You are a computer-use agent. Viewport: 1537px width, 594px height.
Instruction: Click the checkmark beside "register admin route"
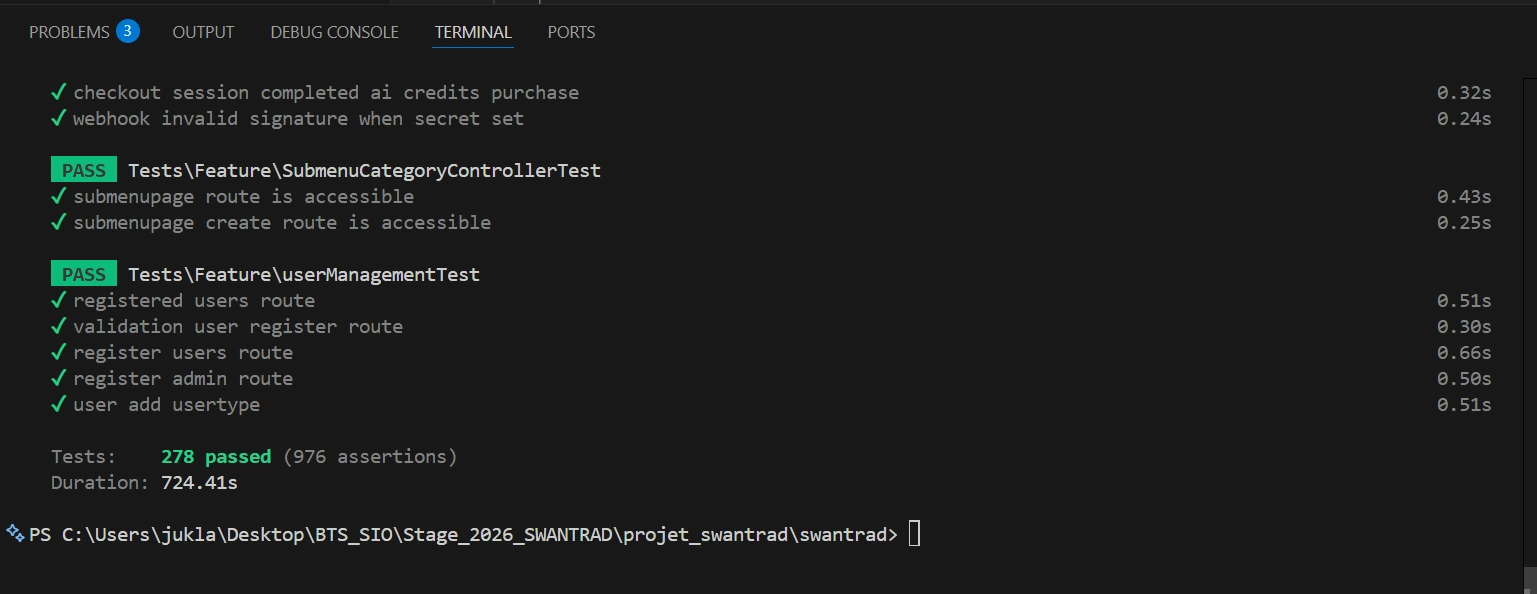[58, 378]
